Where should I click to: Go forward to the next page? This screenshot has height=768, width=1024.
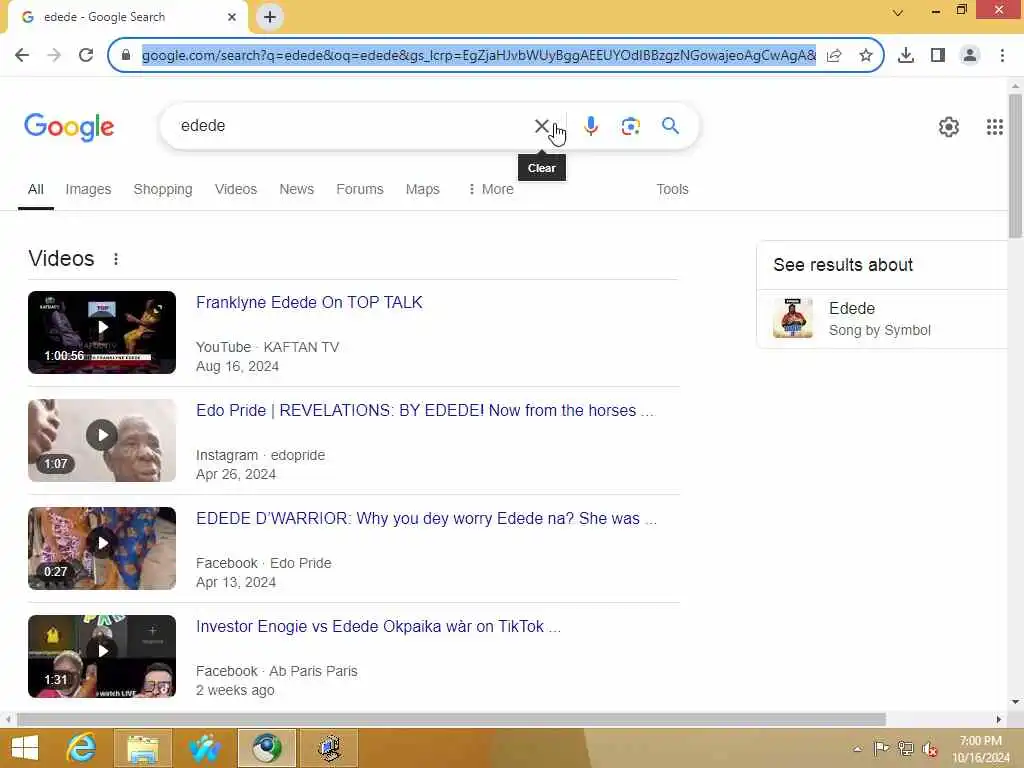54,55
